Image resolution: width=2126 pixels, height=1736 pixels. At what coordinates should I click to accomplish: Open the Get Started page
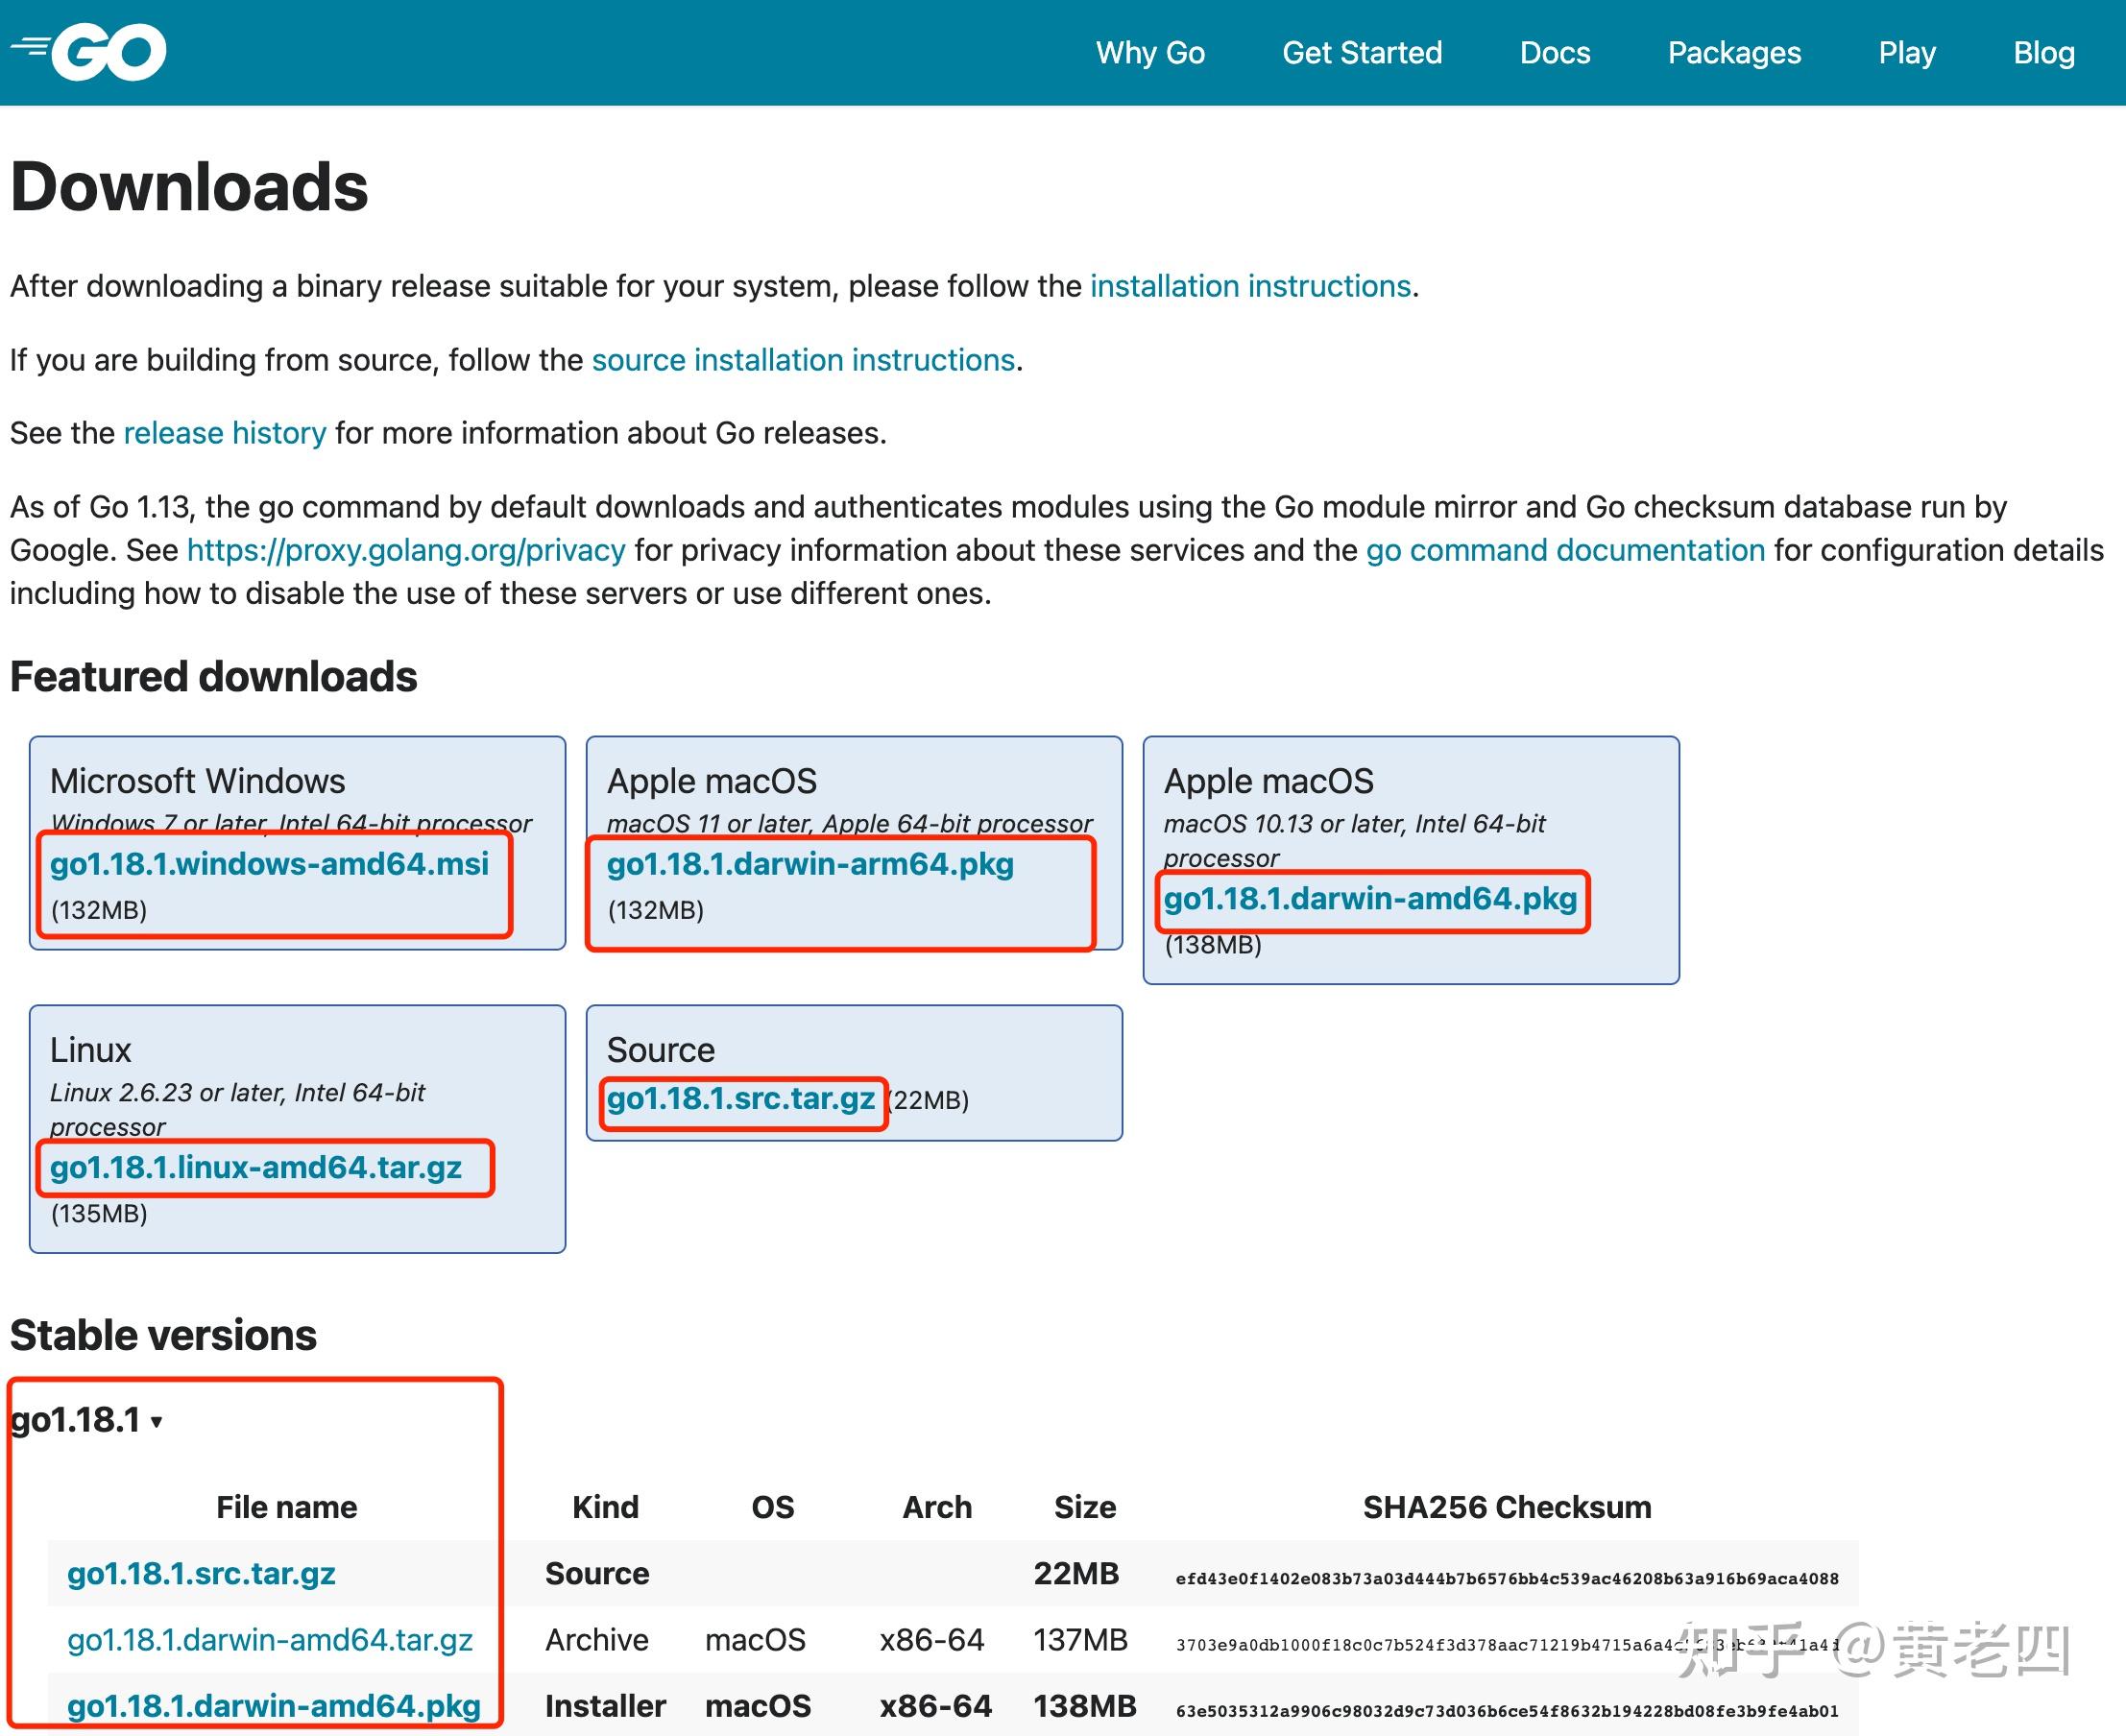1362,53
